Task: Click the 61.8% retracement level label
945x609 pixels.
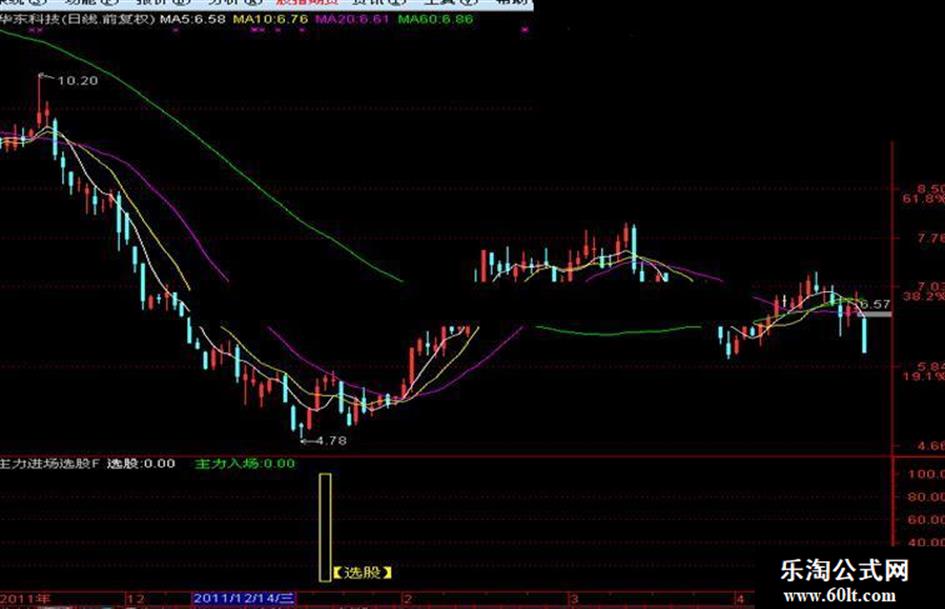Action: click(x=923, y=198)
